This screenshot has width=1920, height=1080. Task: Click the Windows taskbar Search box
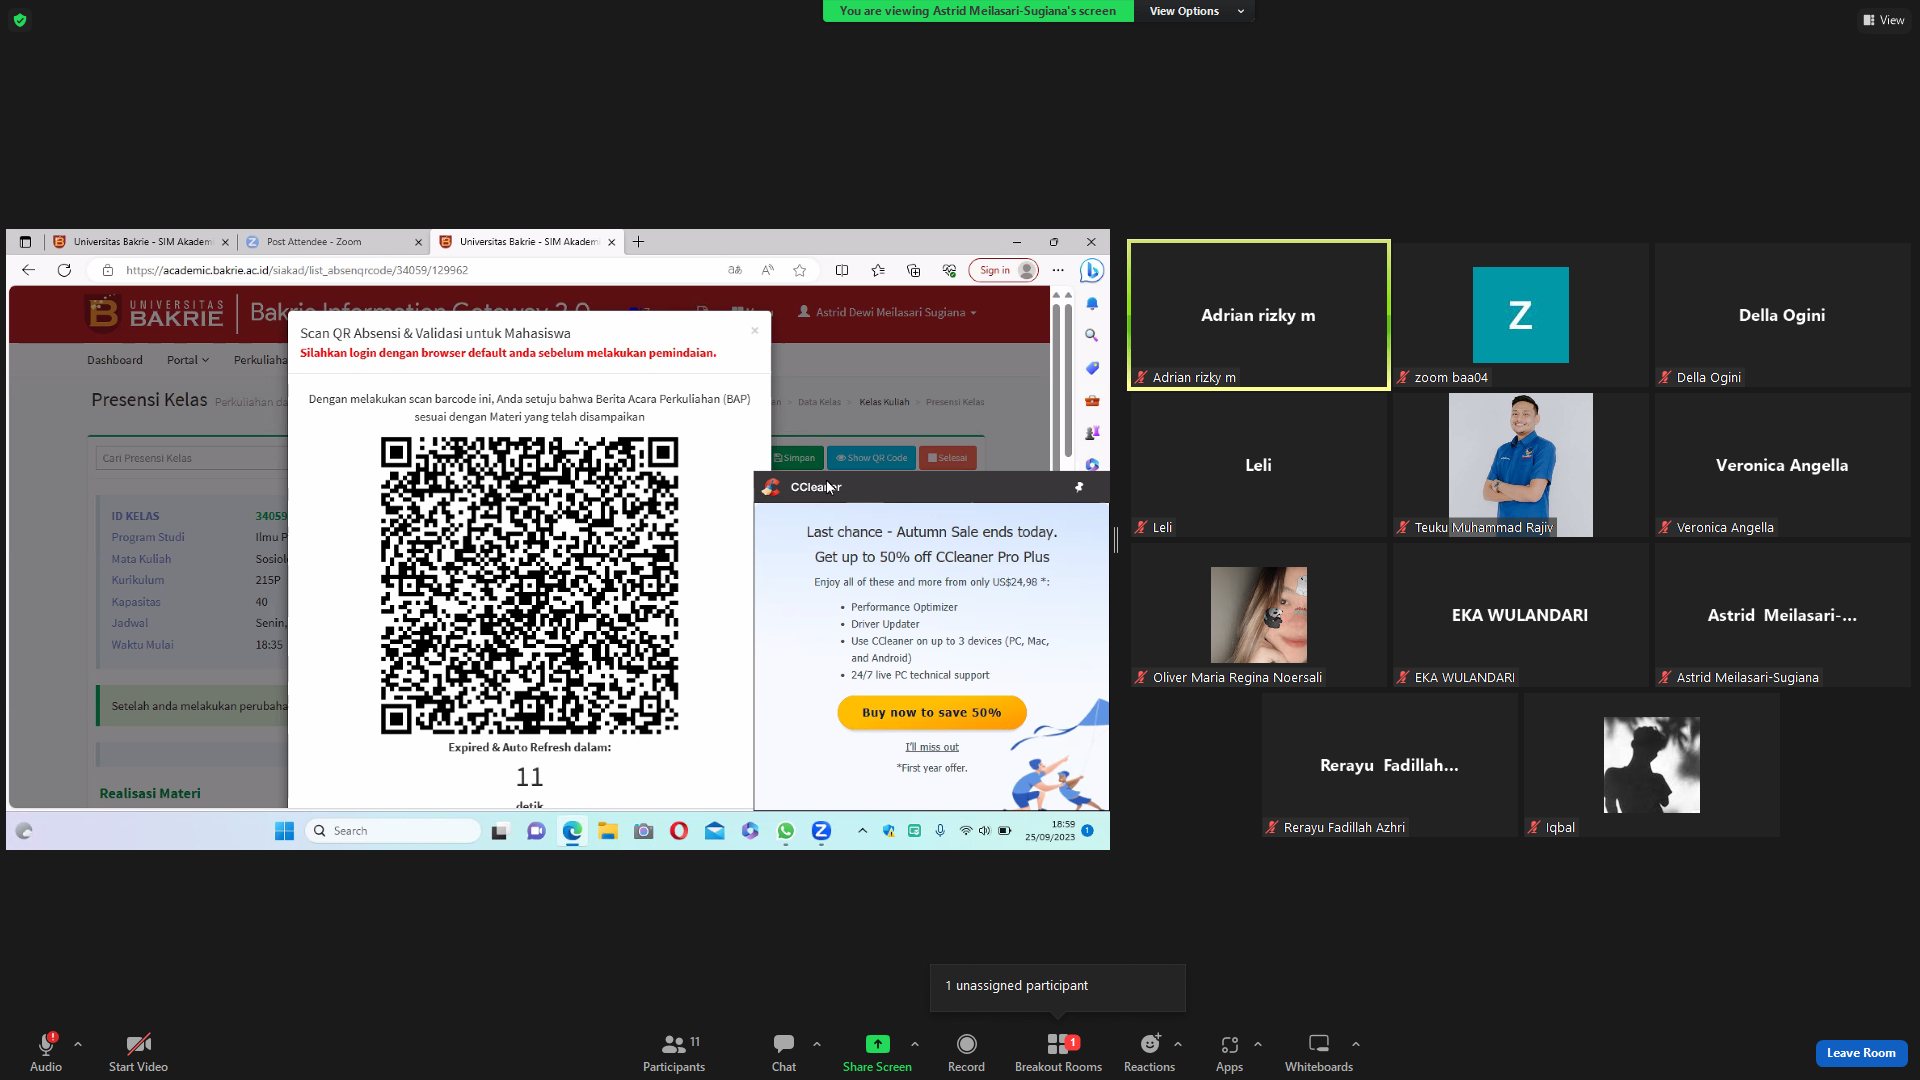[393, 831]
